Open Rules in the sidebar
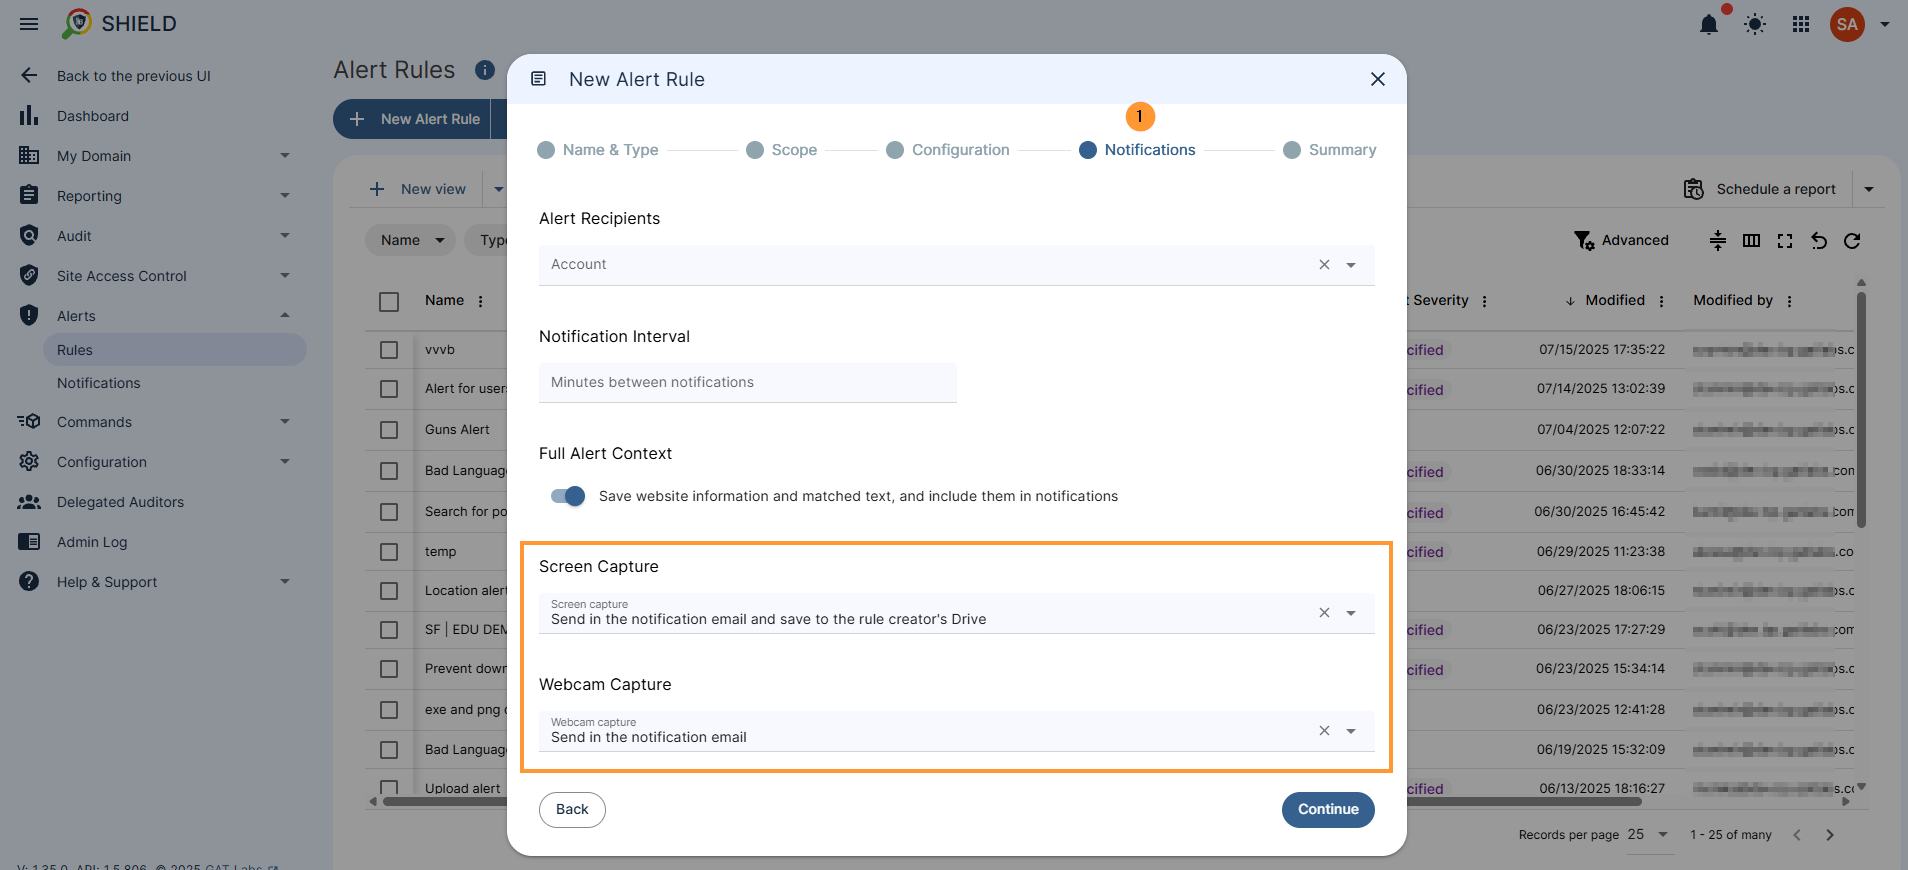1908x870 pixels. [x=175, y=350]
